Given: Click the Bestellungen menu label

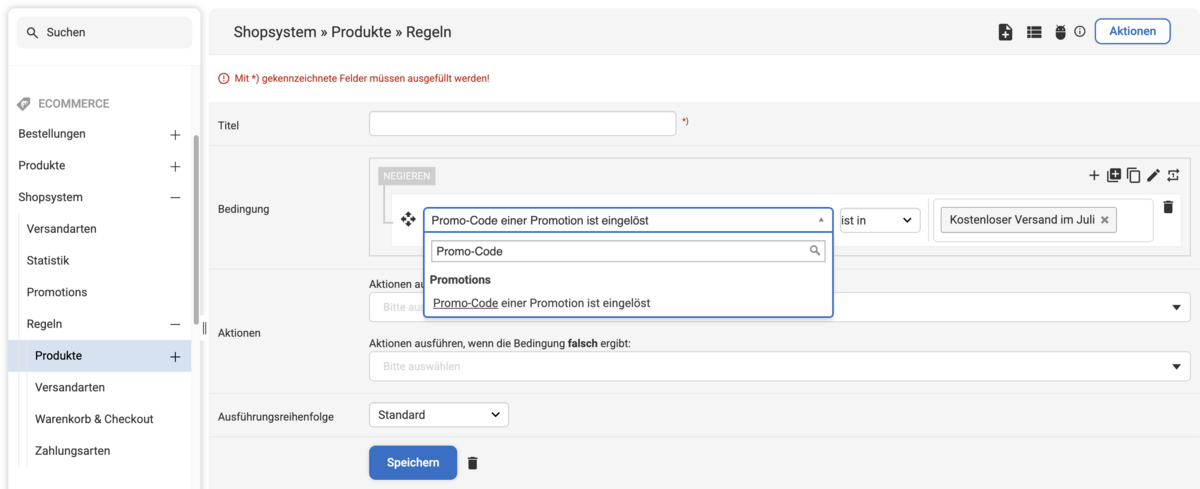Looking at the screenshot, I should click(52, 134).
